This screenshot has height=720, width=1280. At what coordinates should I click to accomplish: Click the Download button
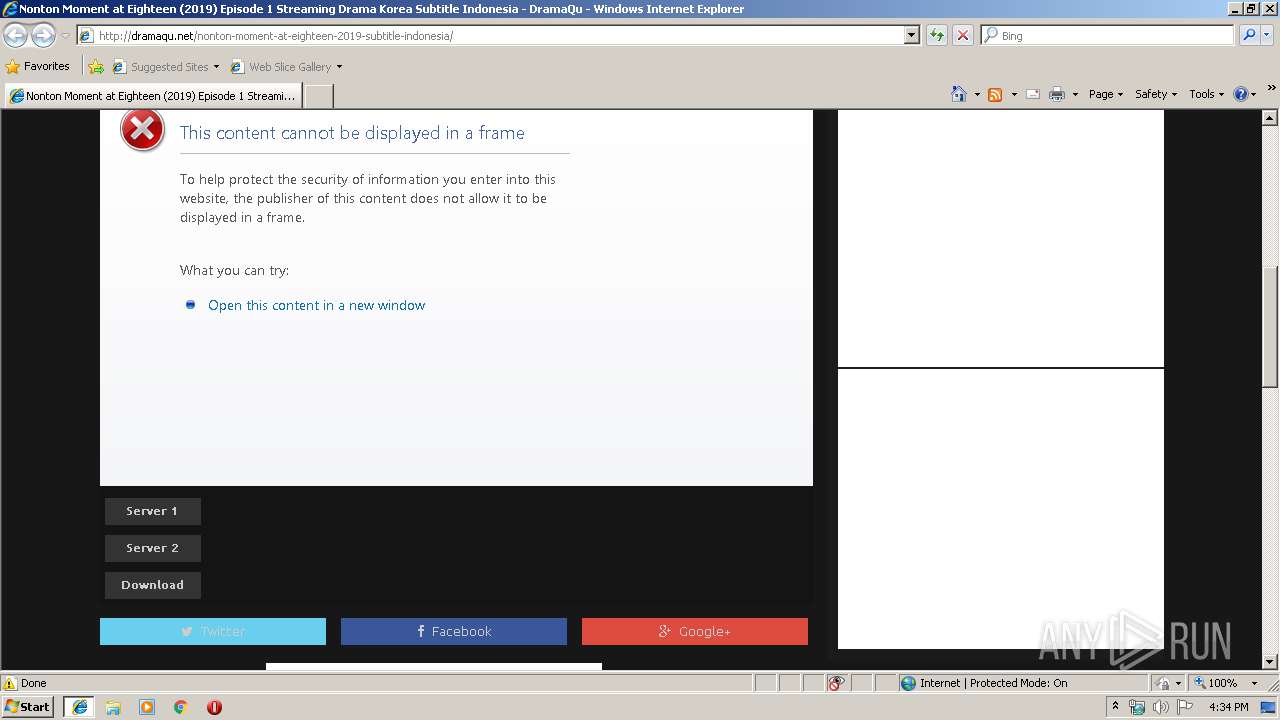pos(152,585)
